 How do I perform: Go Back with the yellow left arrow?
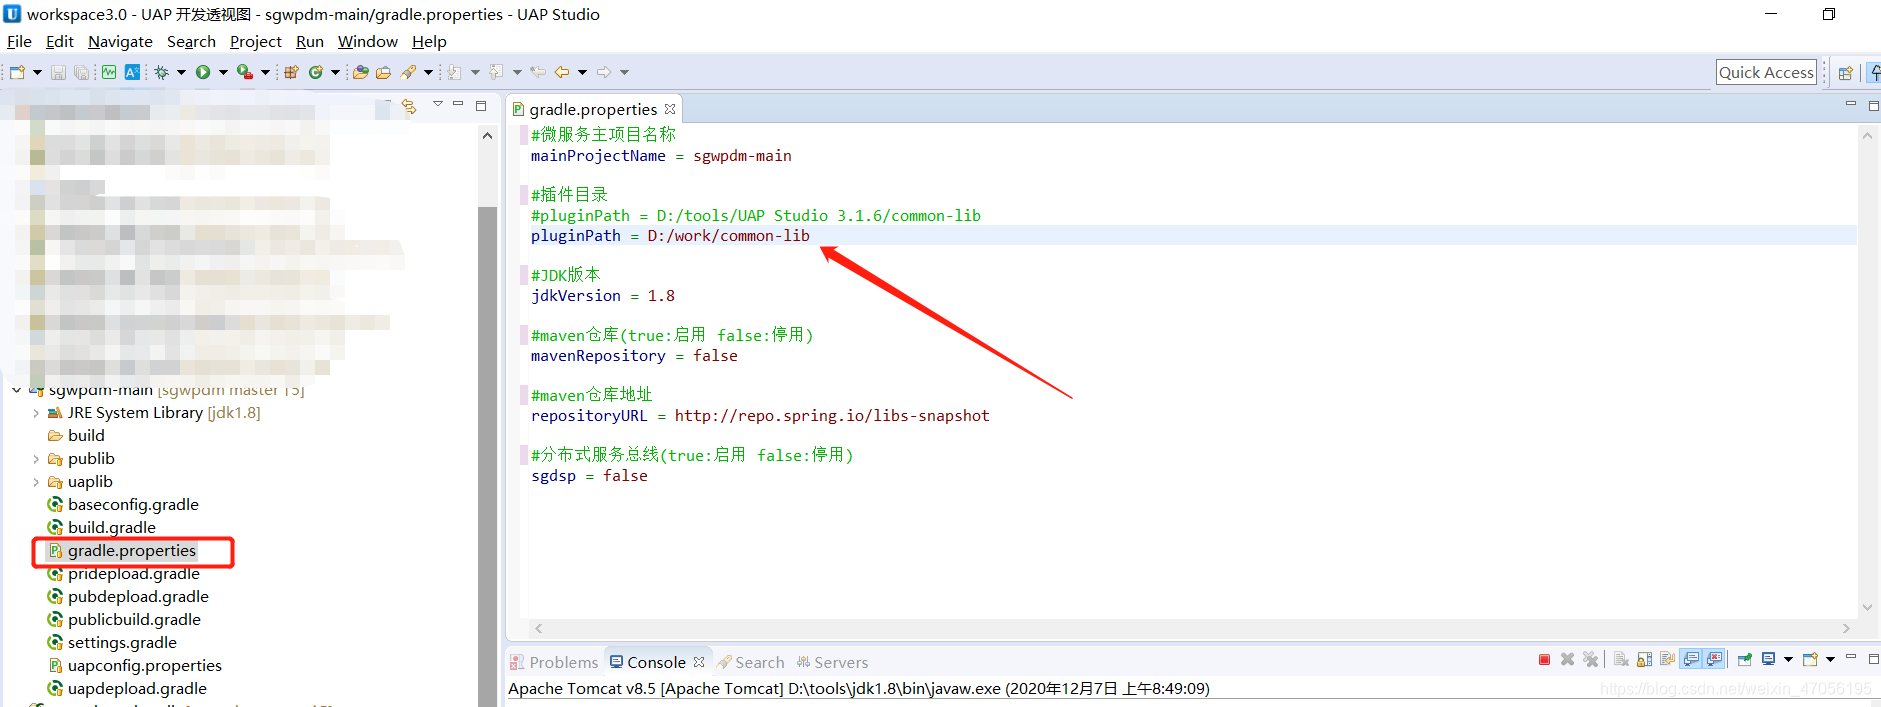(562, 72)
